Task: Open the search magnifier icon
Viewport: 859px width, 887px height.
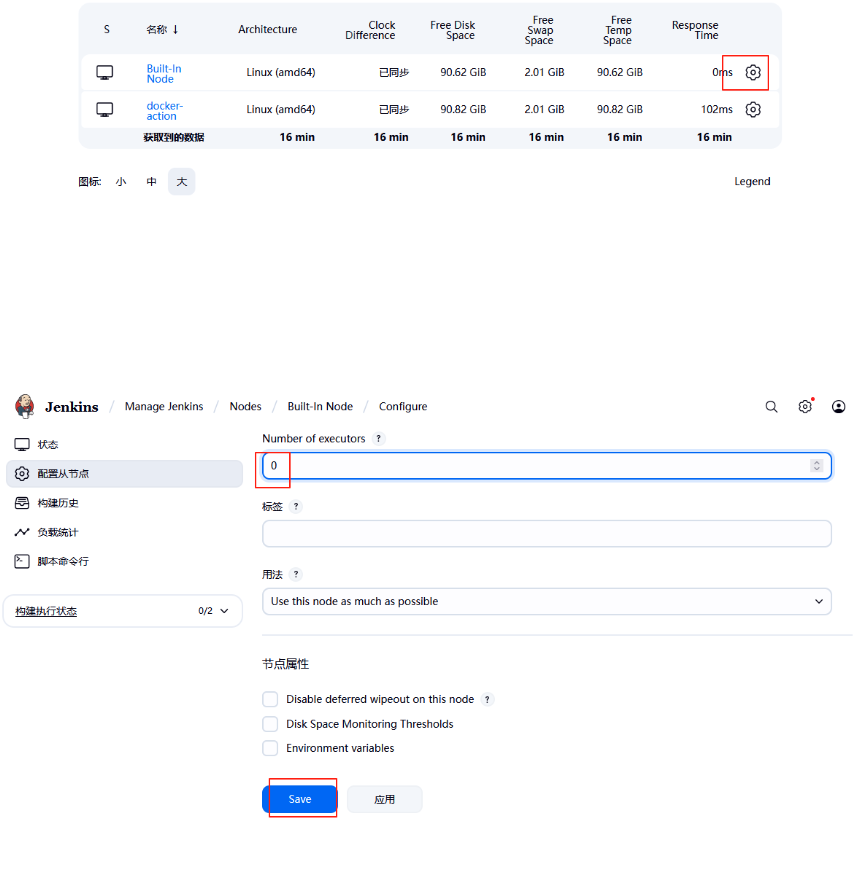Action: point(771,407)
